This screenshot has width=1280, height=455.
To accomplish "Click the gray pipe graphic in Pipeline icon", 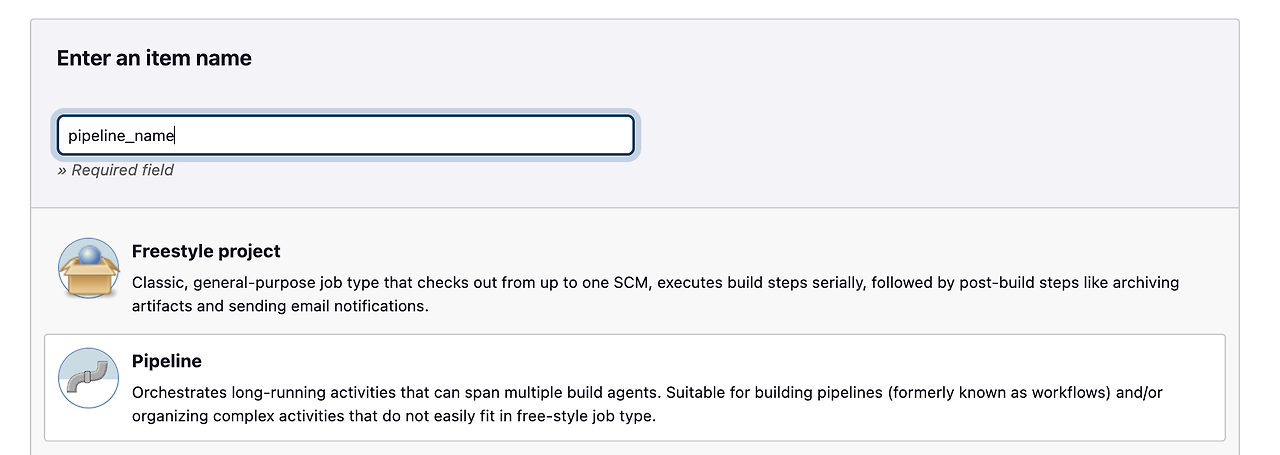I will (x=88, y=380).
